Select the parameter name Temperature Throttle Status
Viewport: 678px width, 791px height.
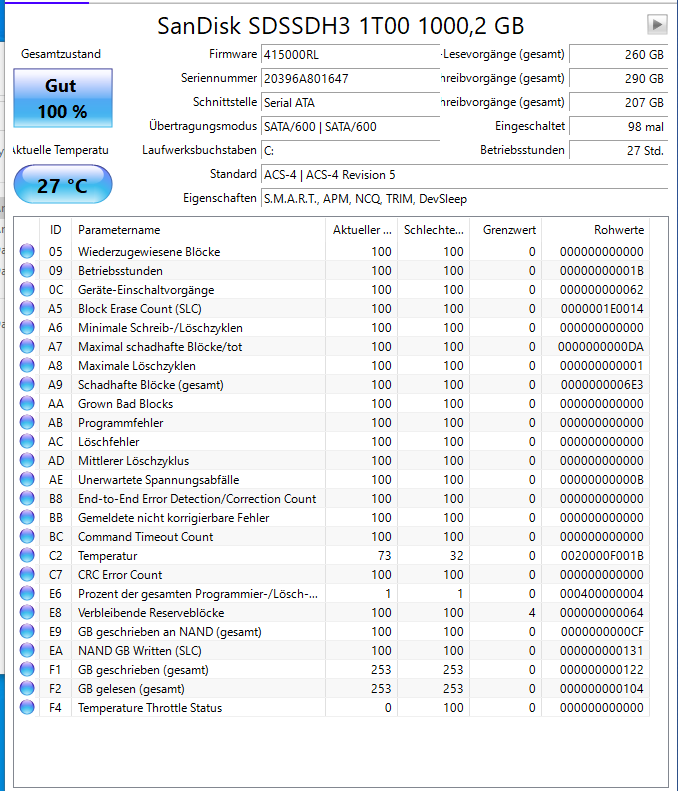click(150, 708)
